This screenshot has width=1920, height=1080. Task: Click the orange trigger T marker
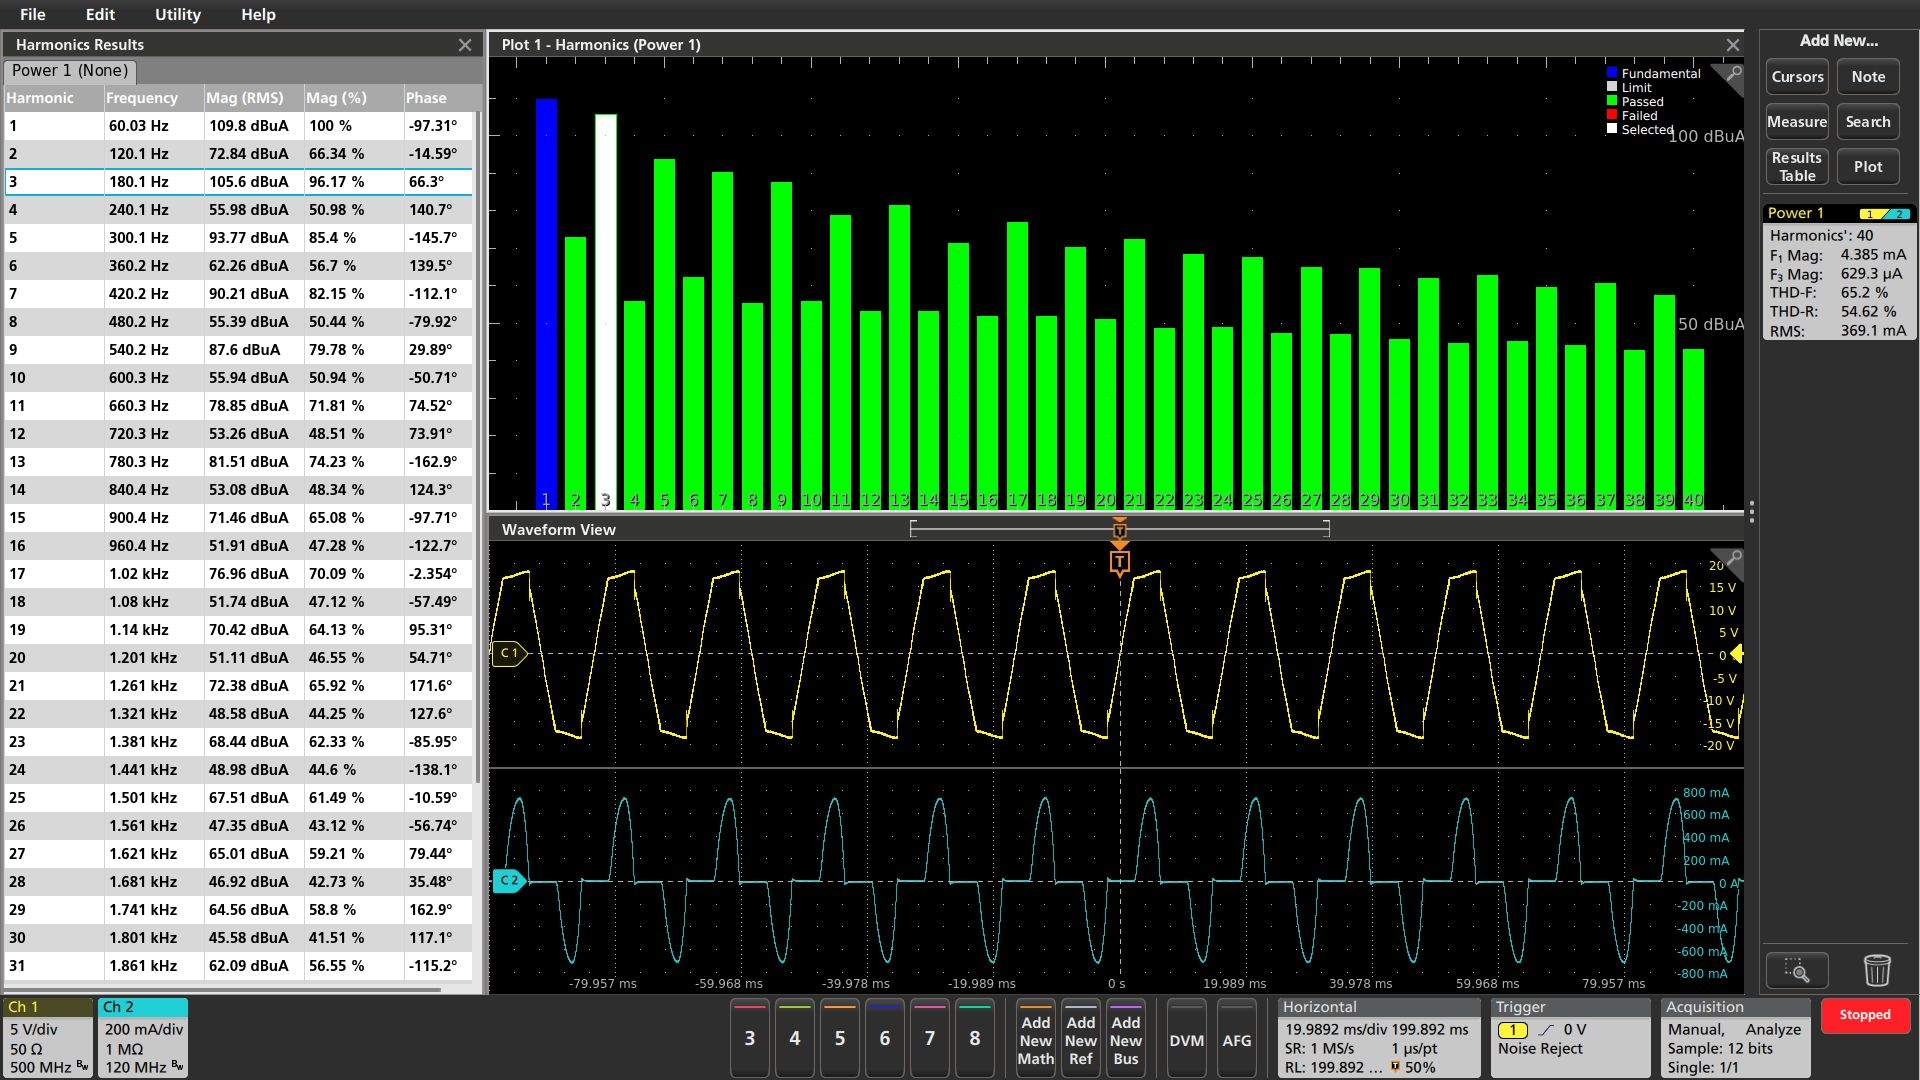point(1119,563)
